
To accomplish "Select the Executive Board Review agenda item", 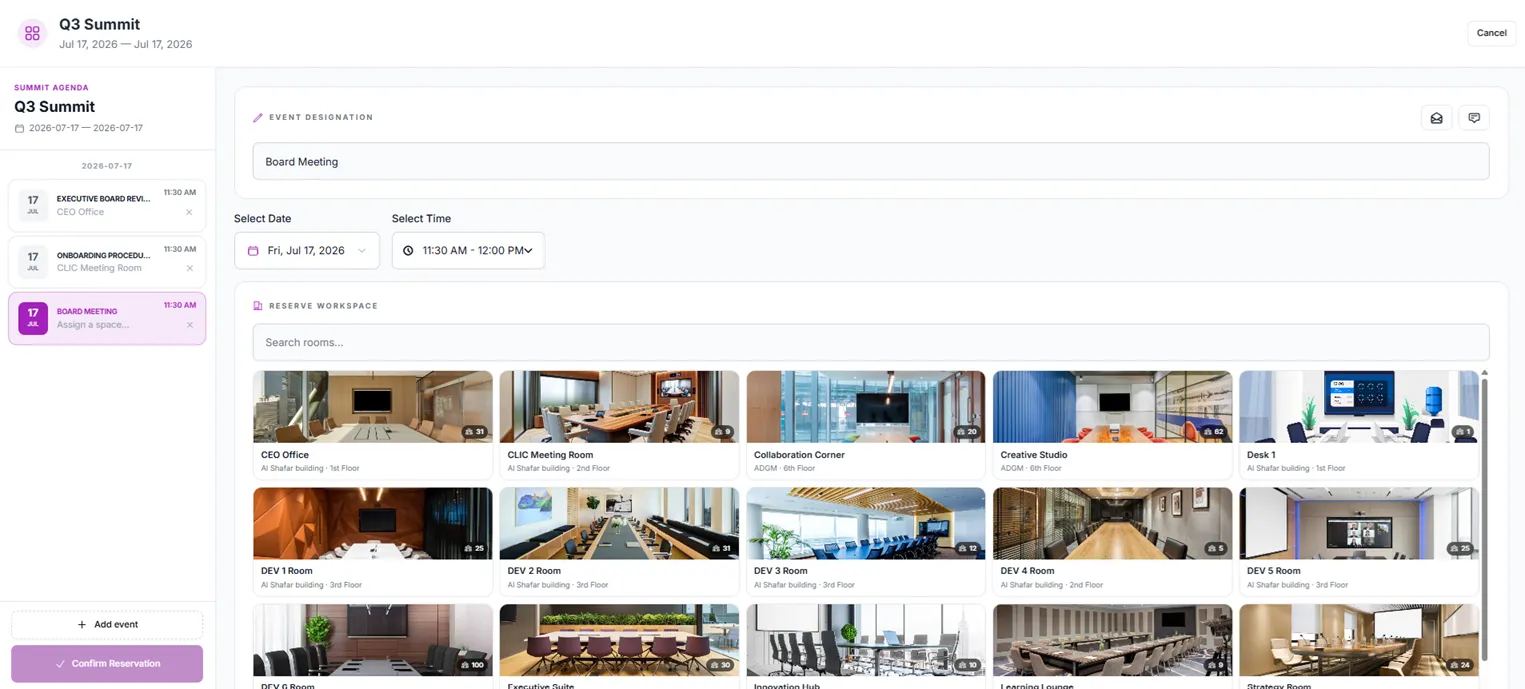I will (107, 205).
